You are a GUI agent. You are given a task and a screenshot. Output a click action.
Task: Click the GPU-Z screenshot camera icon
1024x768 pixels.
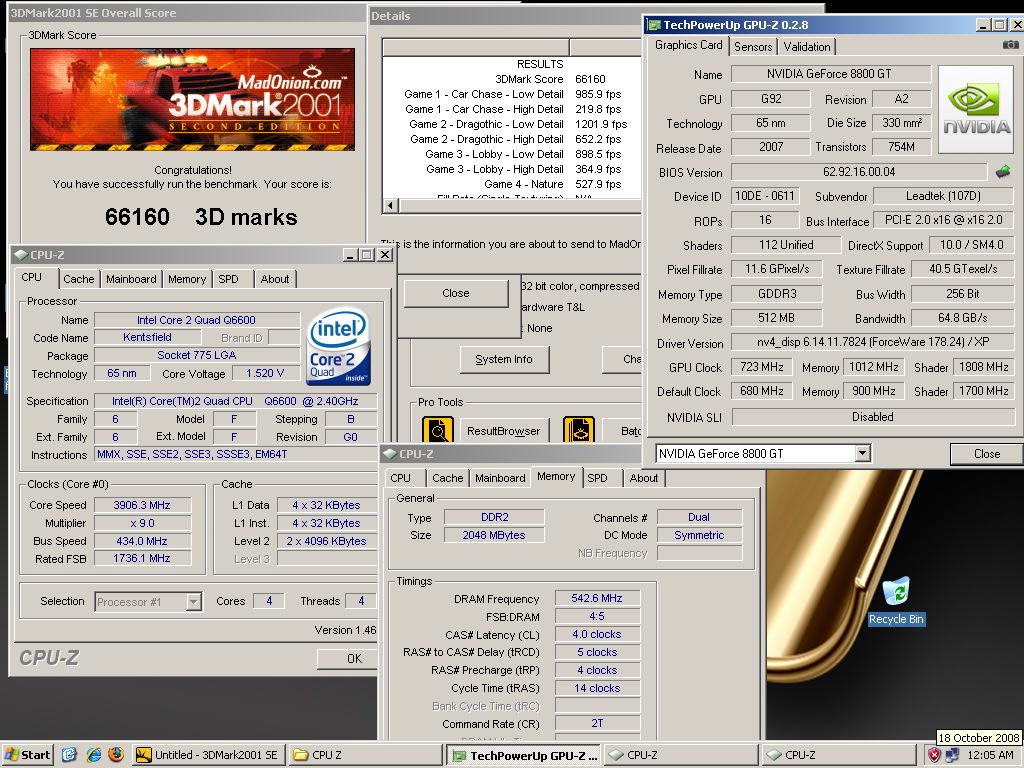pyautogui.click(x=1010, y=44)
